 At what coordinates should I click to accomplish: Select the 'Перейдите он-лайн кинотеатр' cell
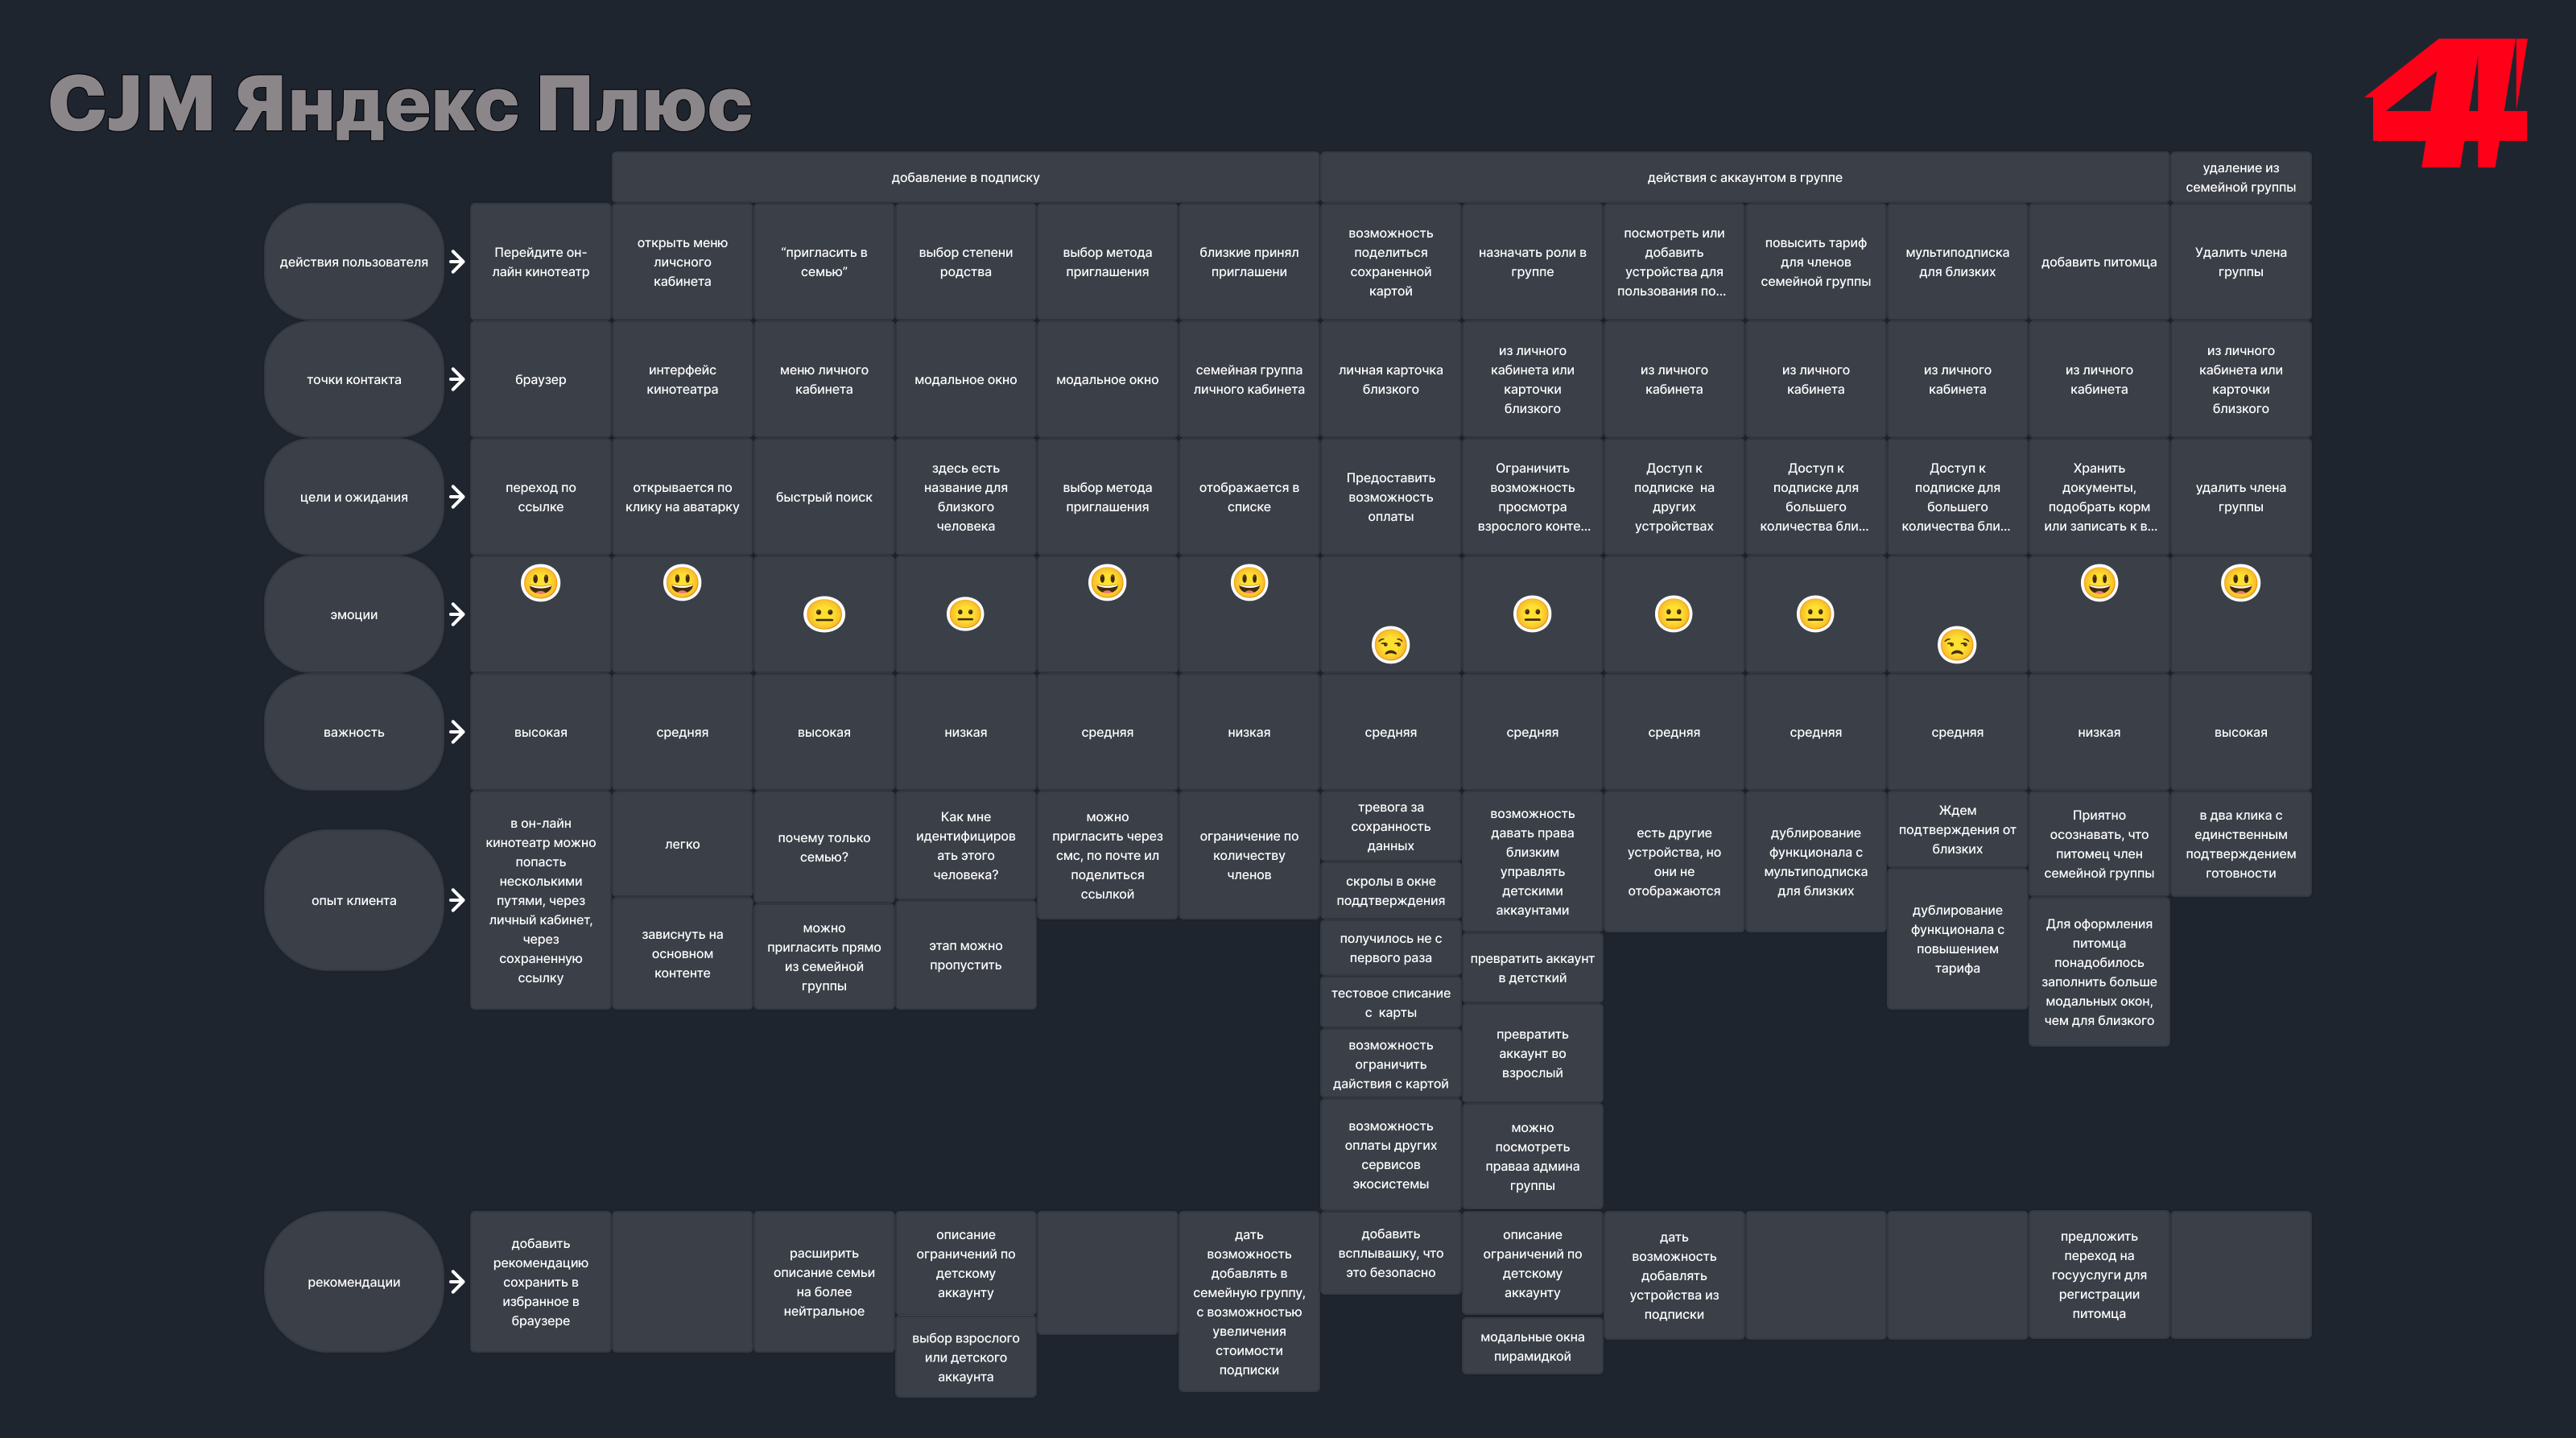(x=540, y=262)
